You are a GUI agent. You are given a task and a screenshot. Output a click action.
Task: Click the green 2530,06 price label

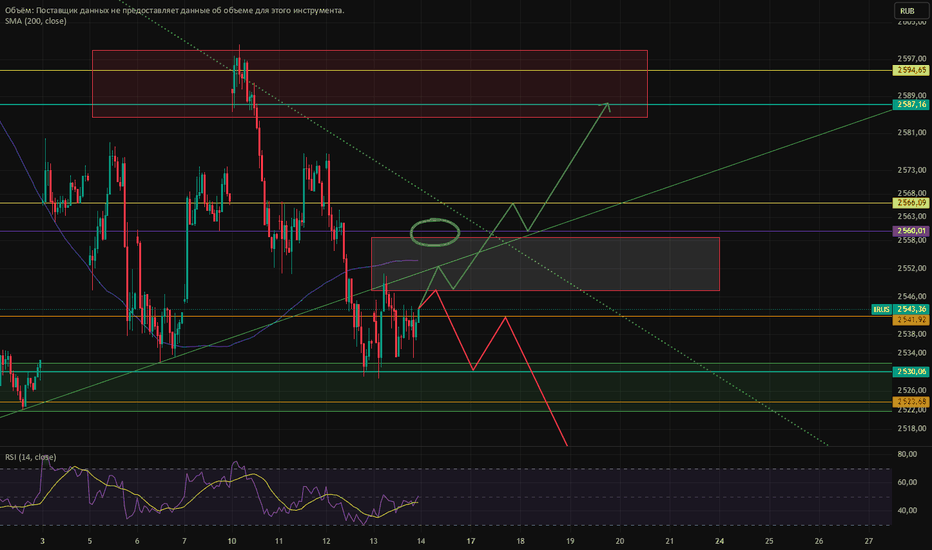tap(909, 371)
